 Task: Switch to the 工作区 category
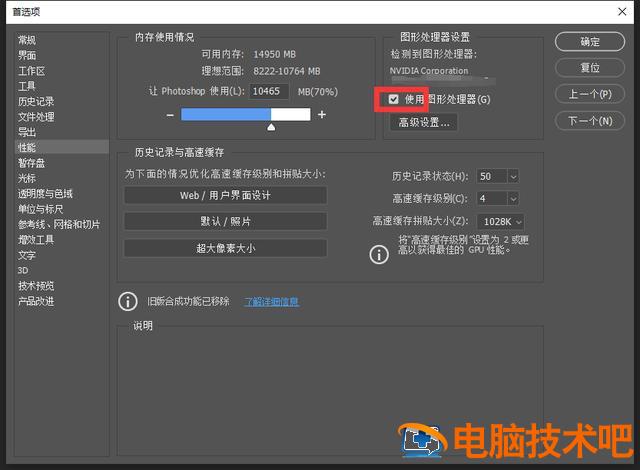(x=31, y=71)
